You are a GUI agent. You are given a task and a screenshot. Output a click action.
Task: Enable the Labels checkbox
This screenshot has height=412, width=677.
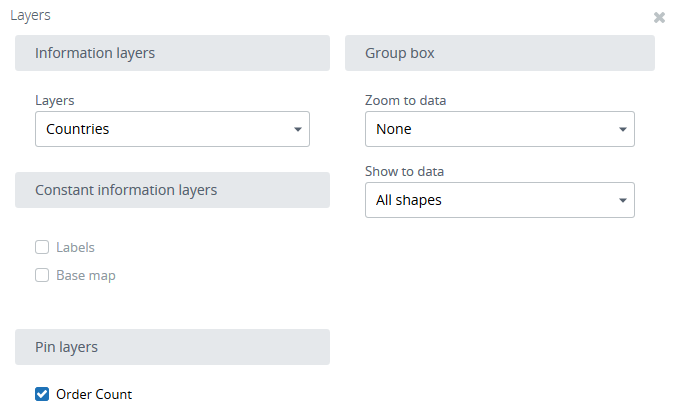coord(42,247)
